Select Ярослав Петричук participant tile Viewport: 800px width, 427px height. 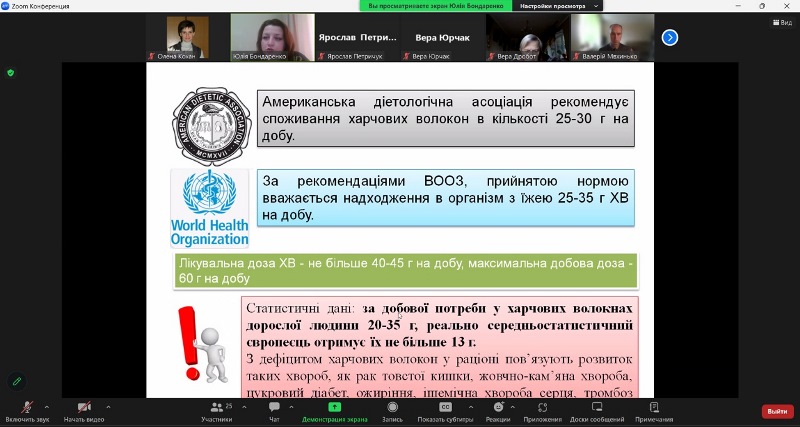[357, 37]
